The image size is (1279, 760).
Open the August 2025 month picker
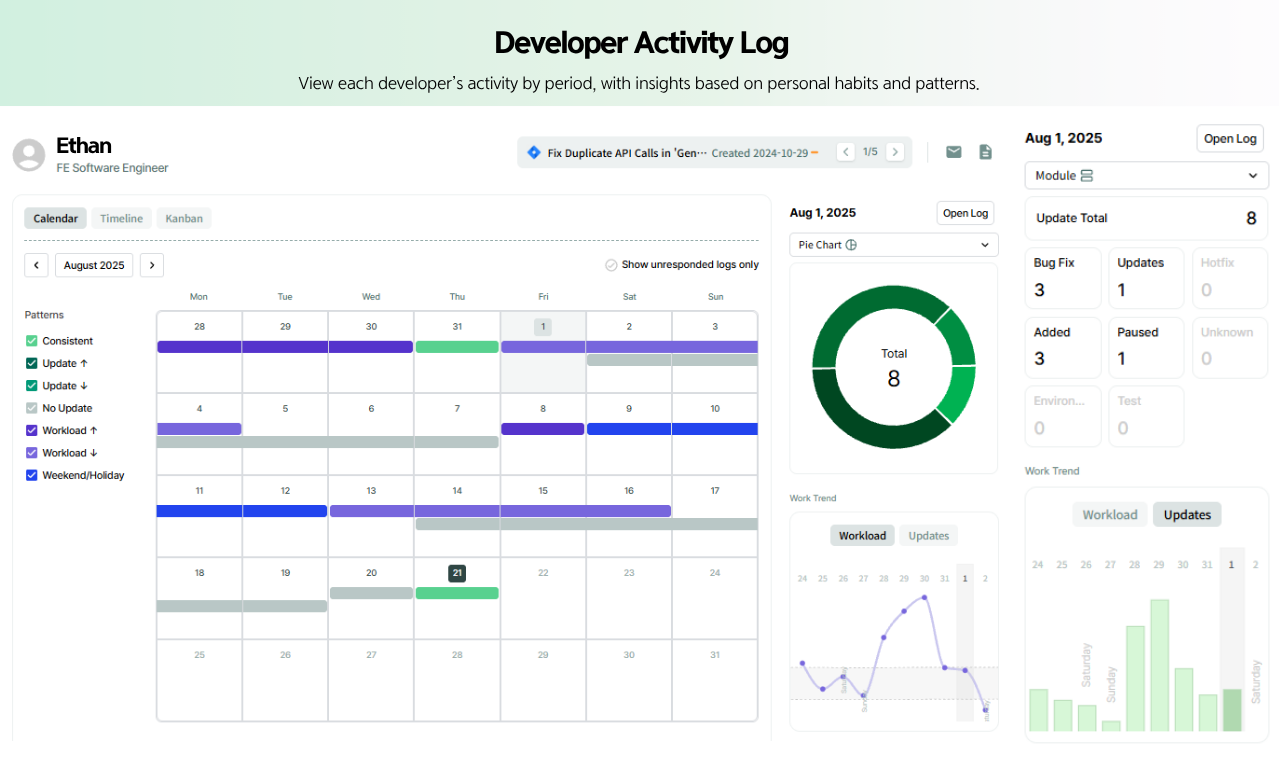click(x=94, y=265)
